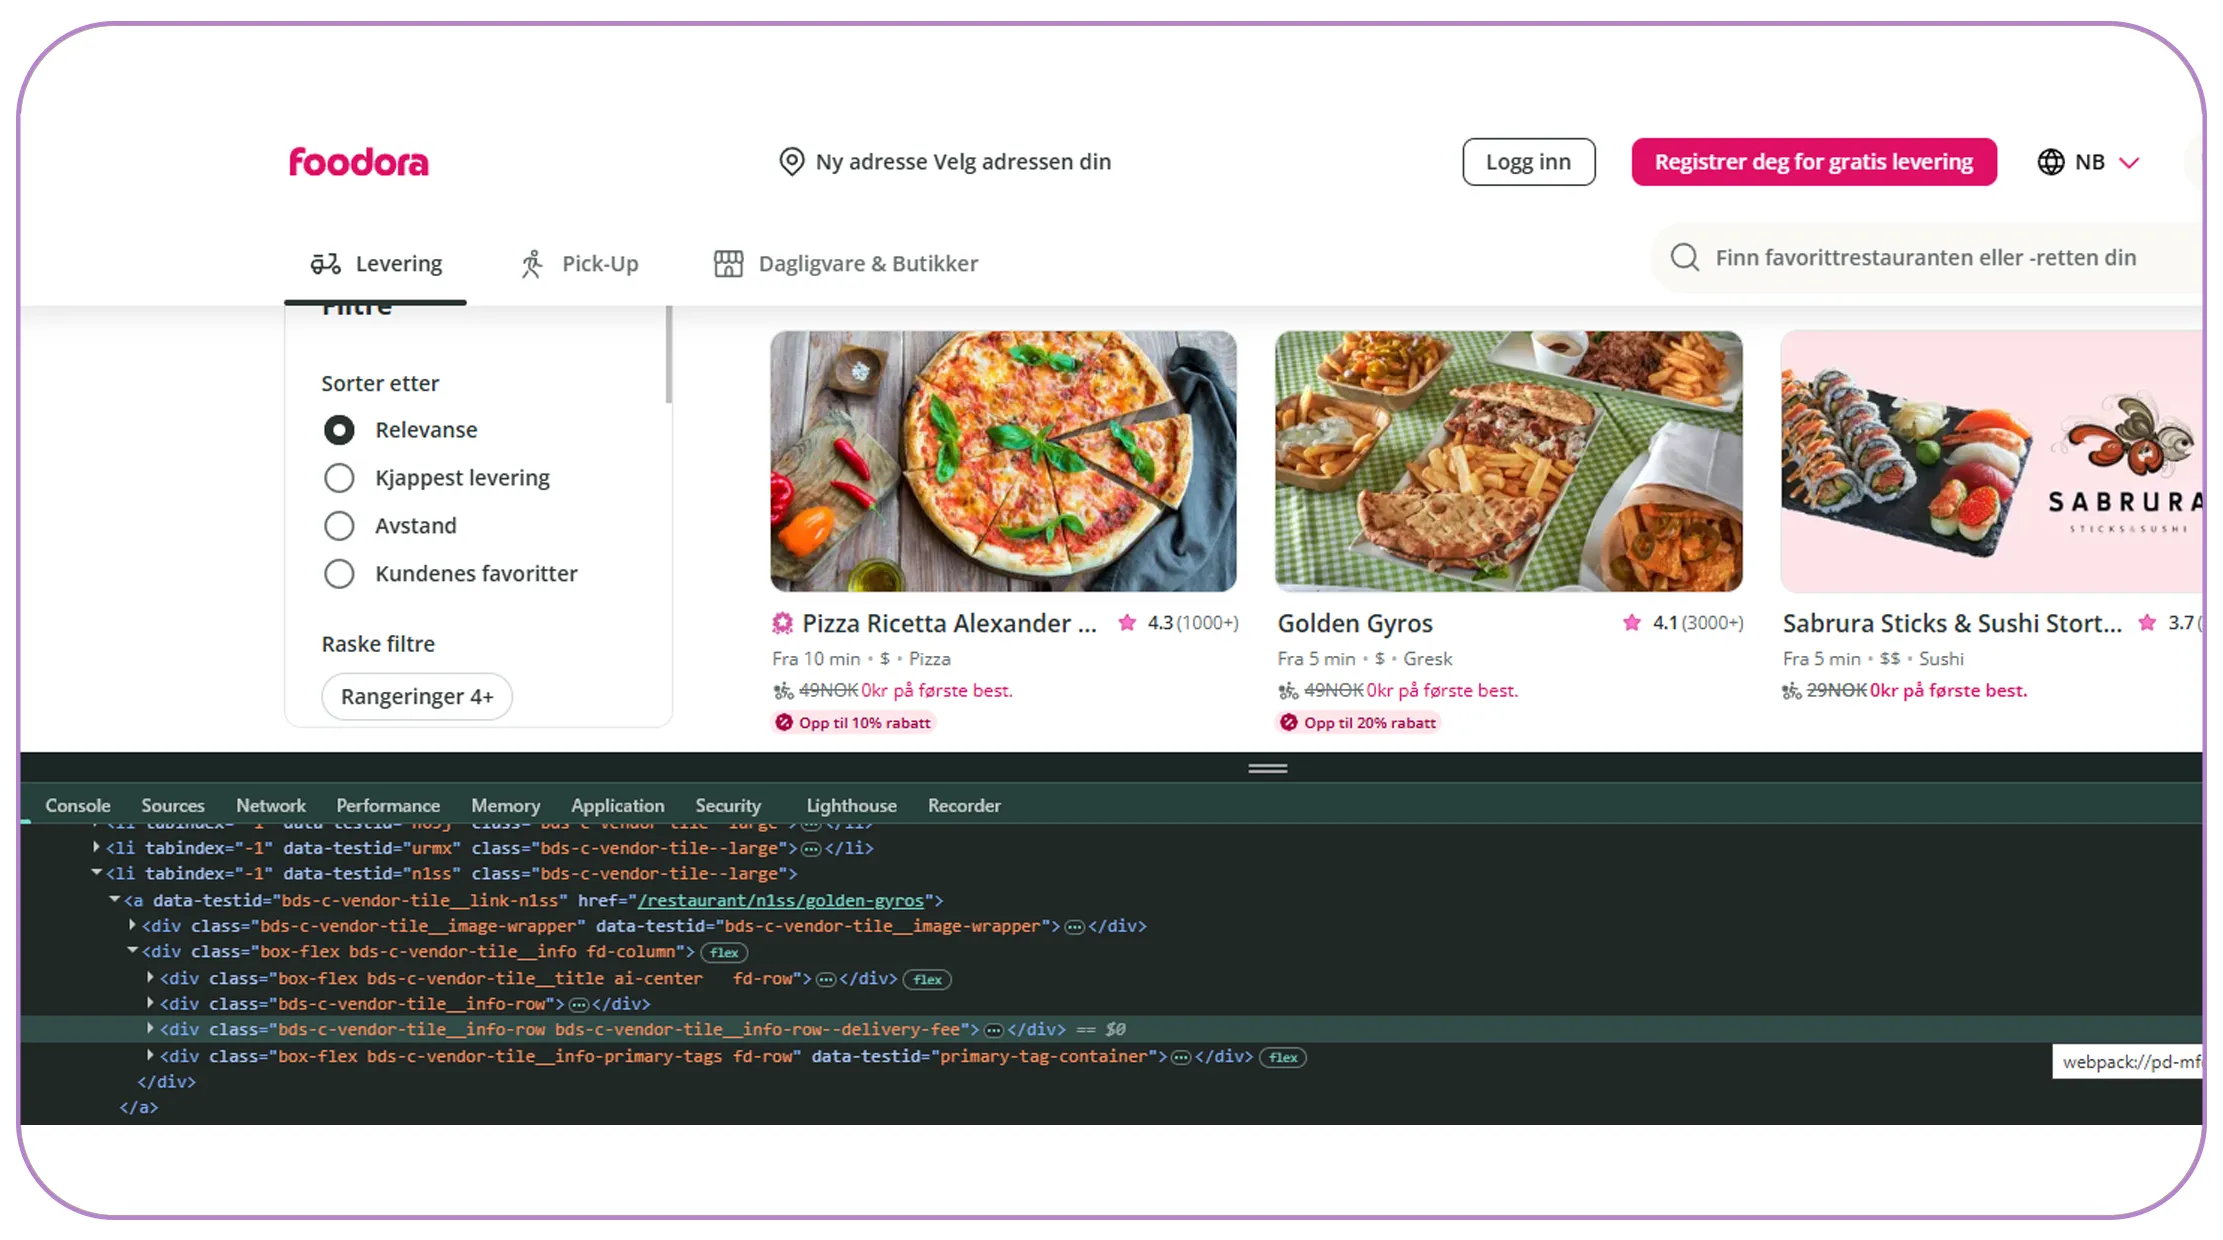This screenshot has width=2223, height=1240.
Task: Open the Lighthouse tab in DevTools
Action: point(852,806)
